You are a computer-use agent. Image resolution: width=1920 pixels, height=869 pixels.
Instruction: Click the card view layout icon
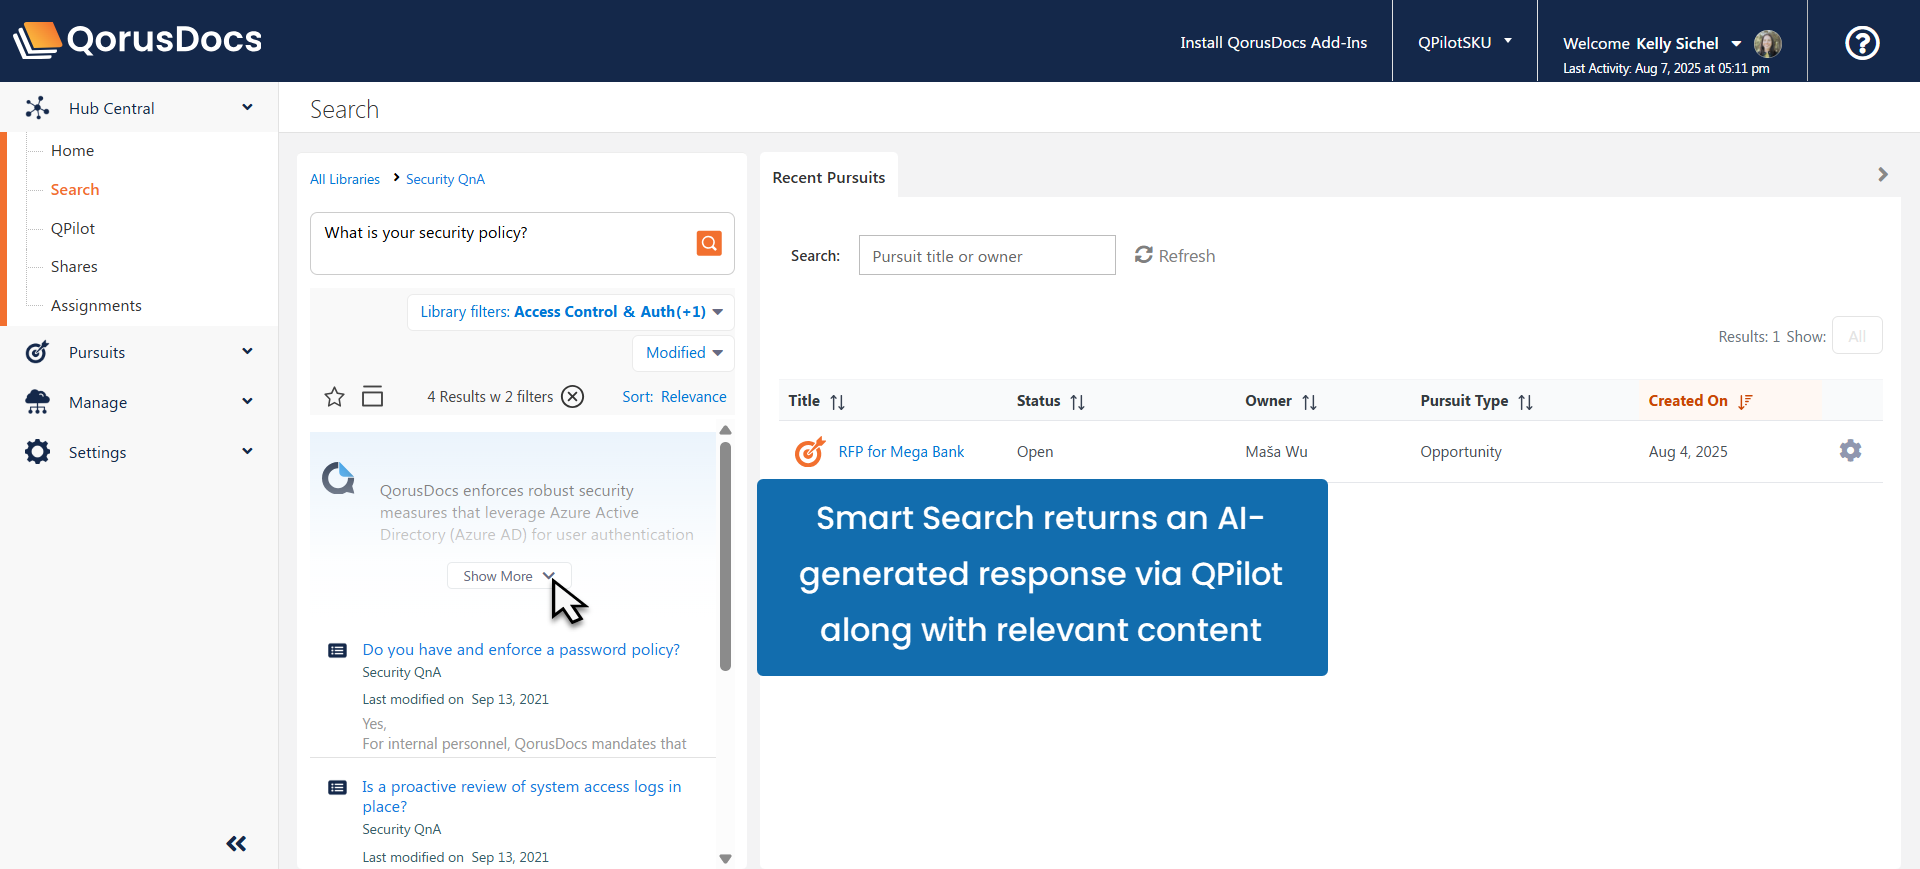(372, 397)
